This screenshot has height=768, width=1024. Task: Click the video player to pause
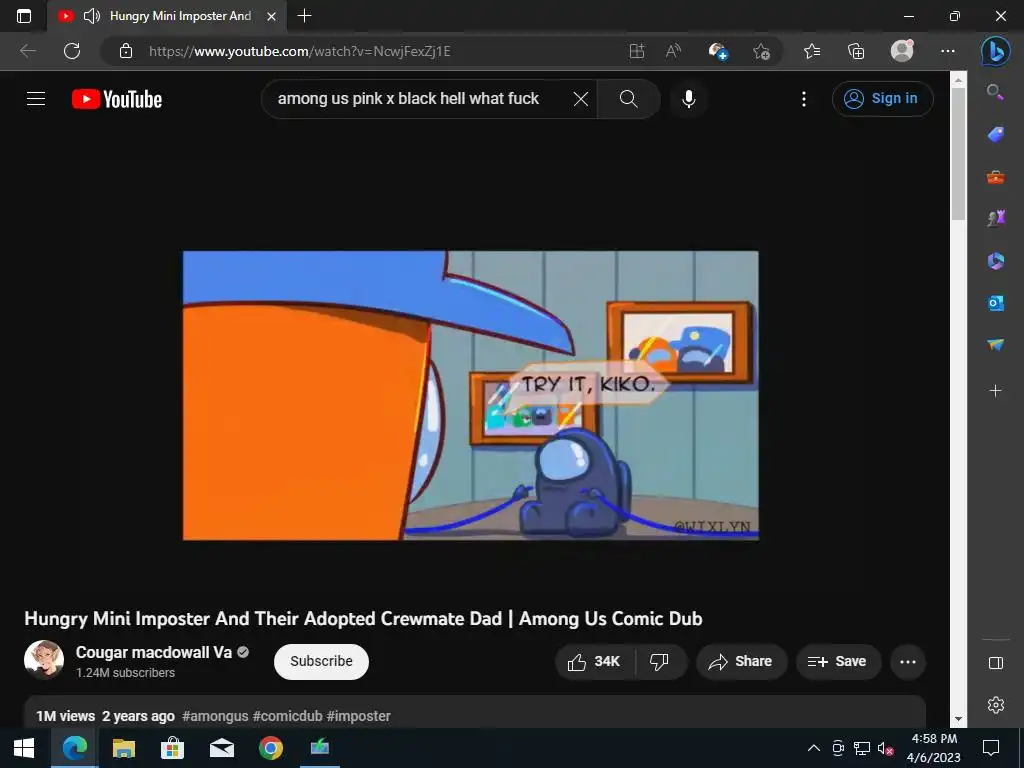(470, 395)
